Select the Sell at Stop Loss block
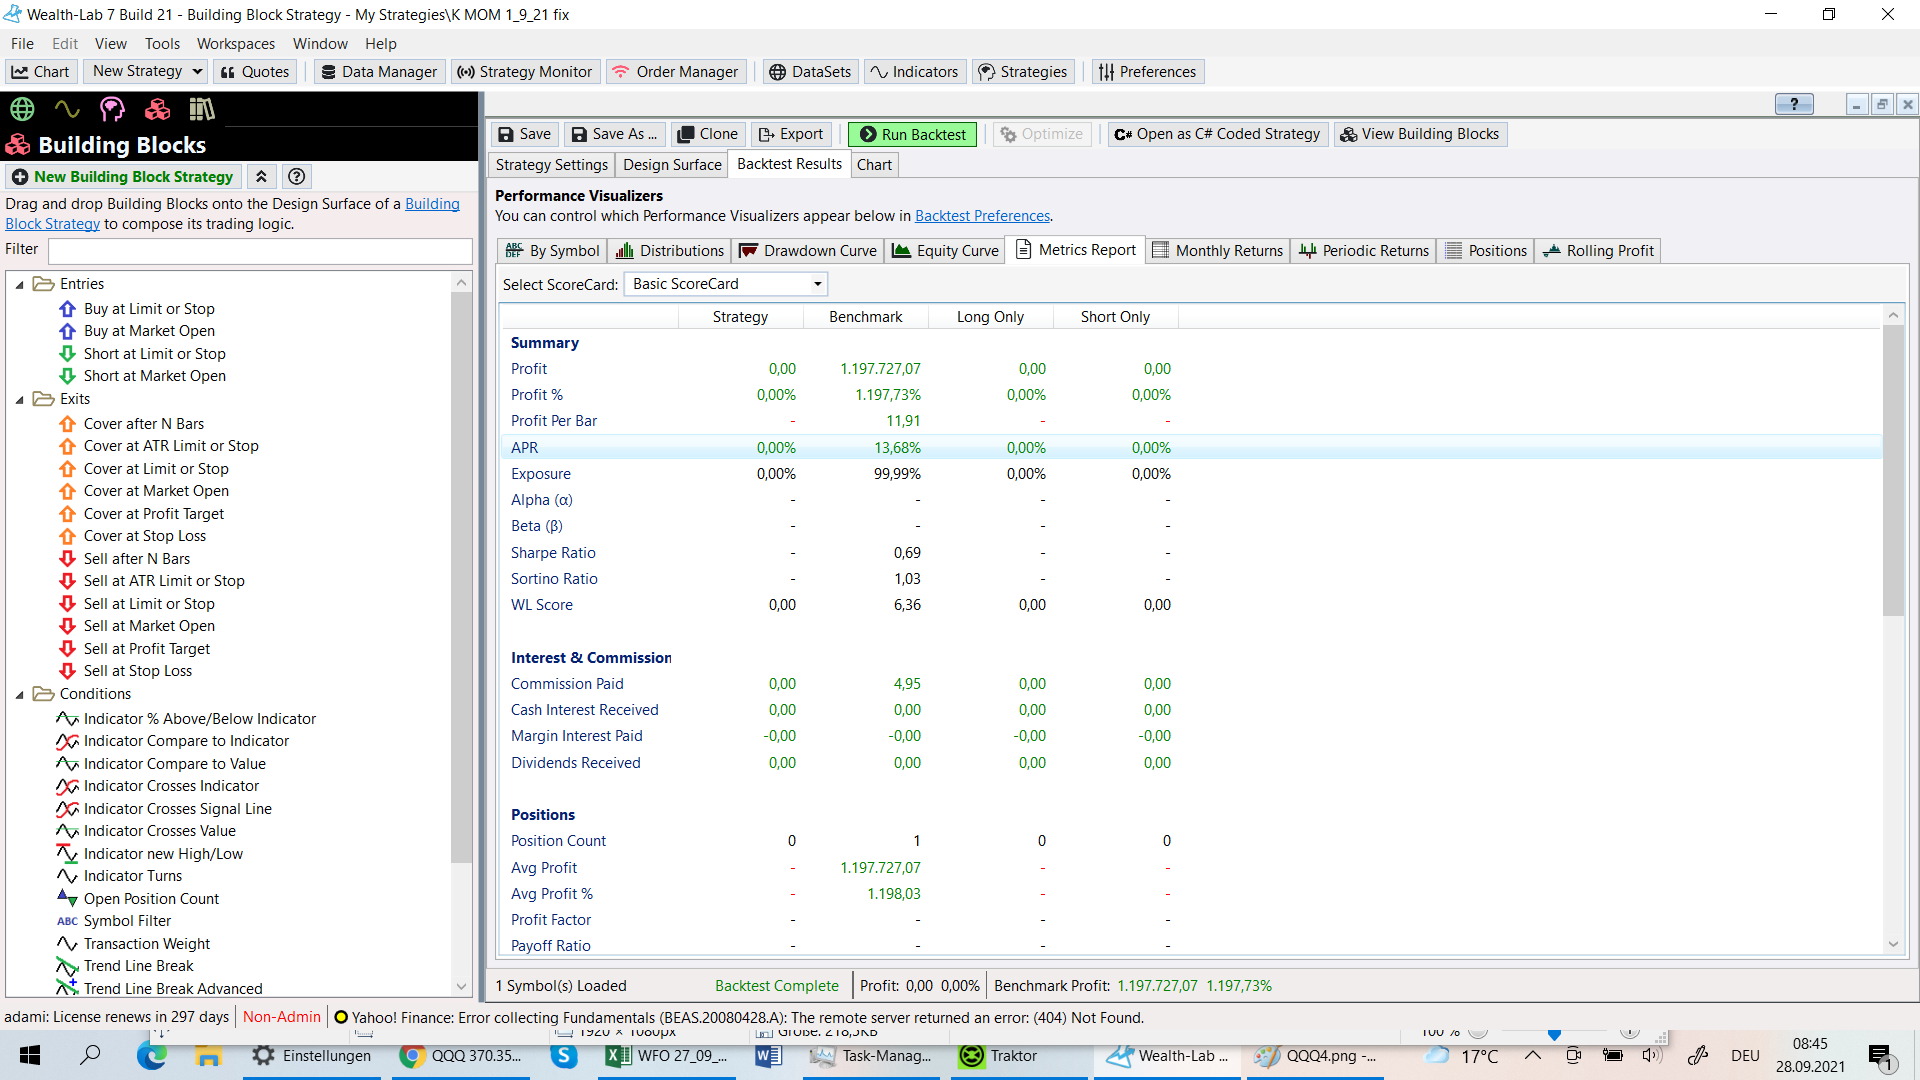 coord(137,671)
